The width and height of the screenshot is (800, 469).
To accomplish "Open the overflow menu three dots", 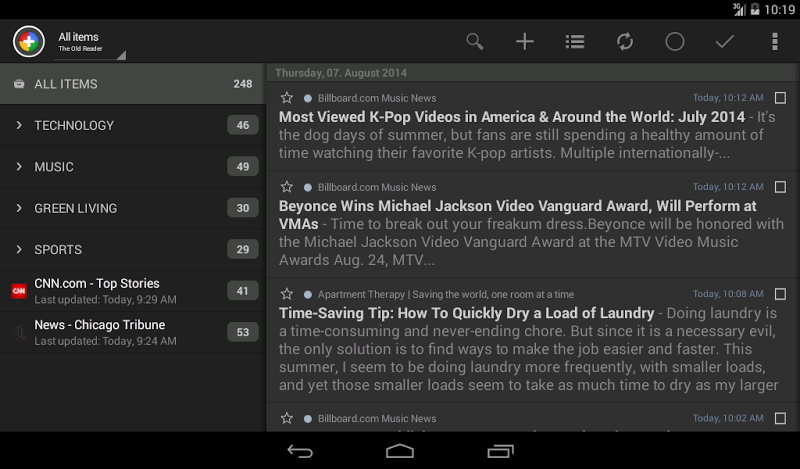I will (x=774, y=41).
